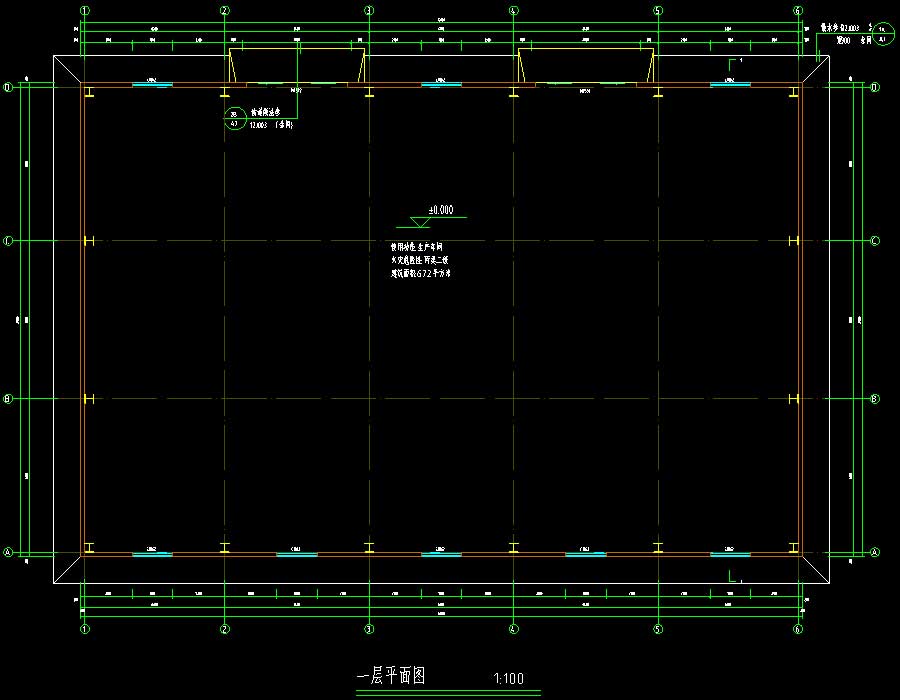Click axis bubble A on left side
Viewport: 900px width, 700px height.
tap(8, 552)
